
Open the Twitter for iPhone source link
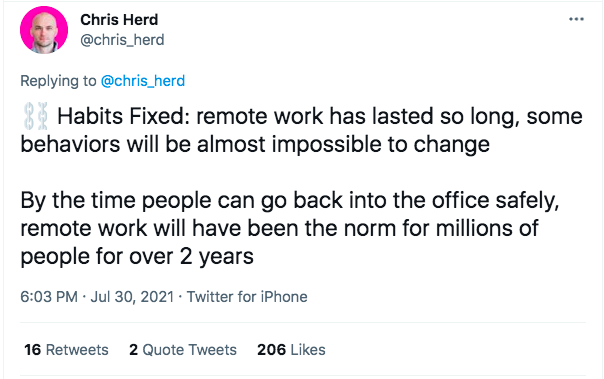tap(247, 297)
